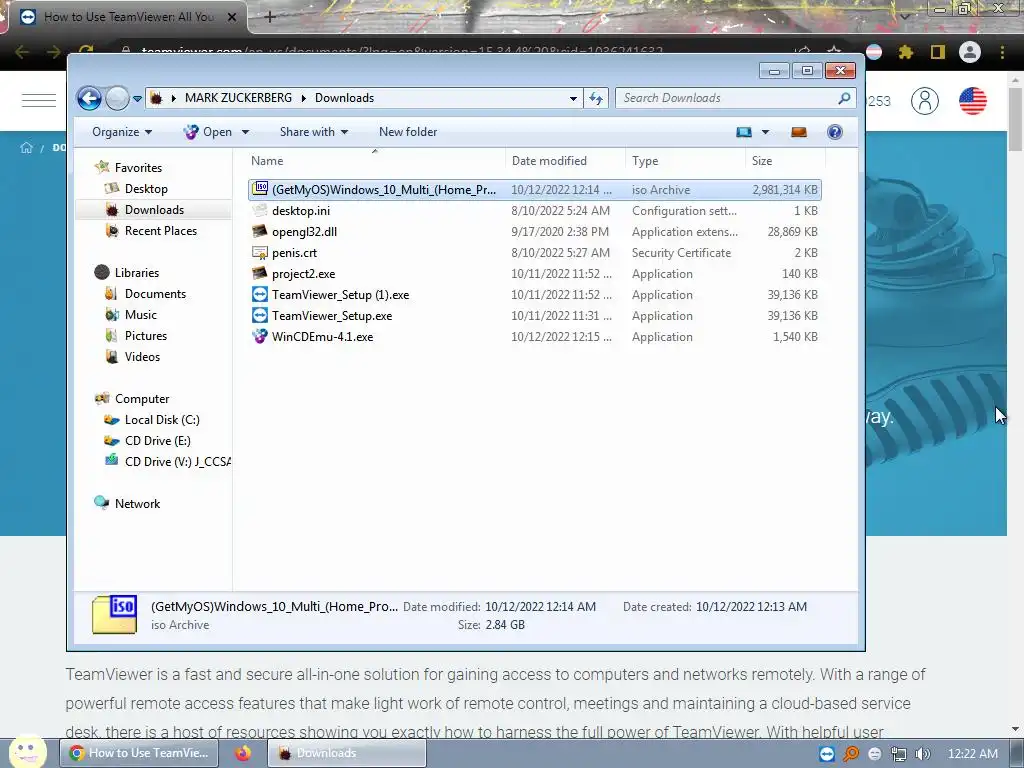Click the MARK ZUCKERBERG breadcrumb
The width and height of the screenshot is (1024, 768).
click(238, 98)
